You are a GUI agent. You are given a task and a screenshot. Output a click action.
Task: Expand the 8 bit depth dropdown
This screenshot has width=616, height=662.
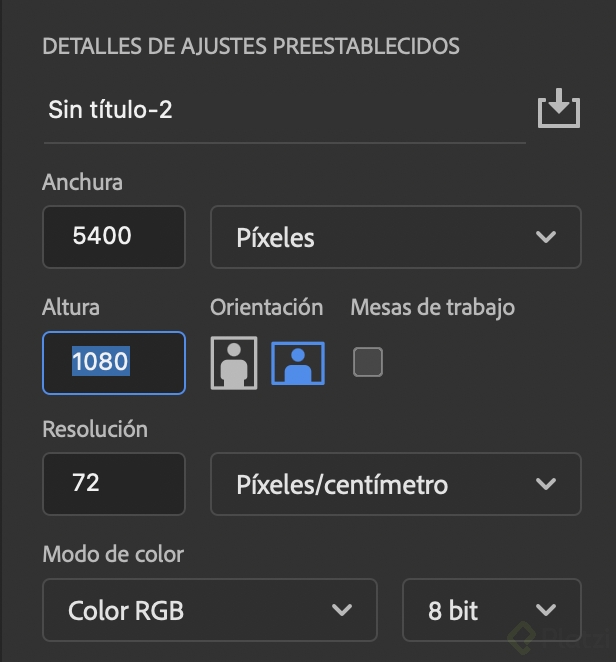(x=491, y=609)
